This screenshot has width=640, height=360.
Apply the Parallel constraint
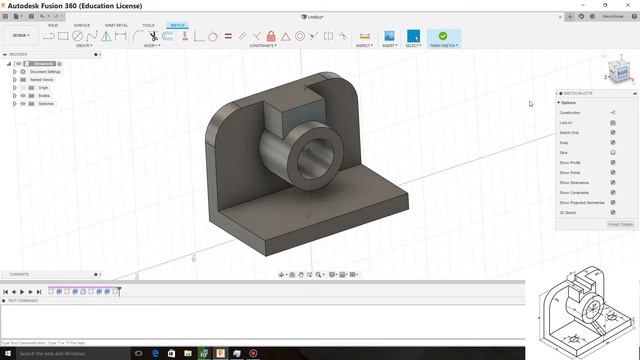point(242,36)
